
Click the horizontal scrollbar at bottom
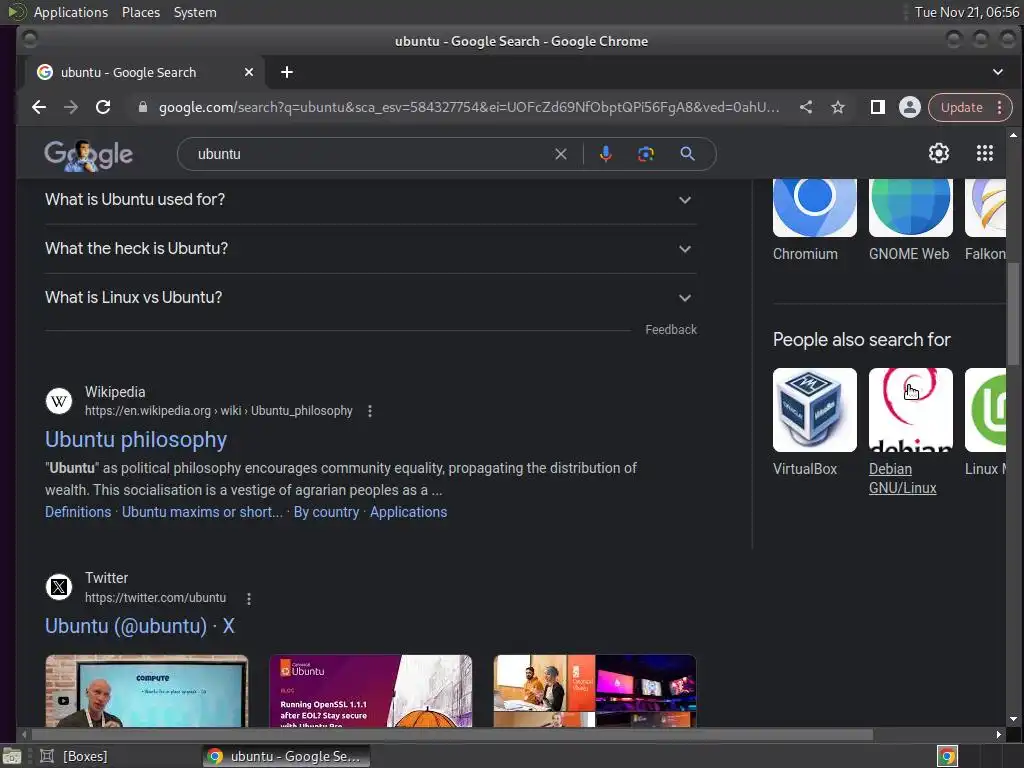pos(452,735)
